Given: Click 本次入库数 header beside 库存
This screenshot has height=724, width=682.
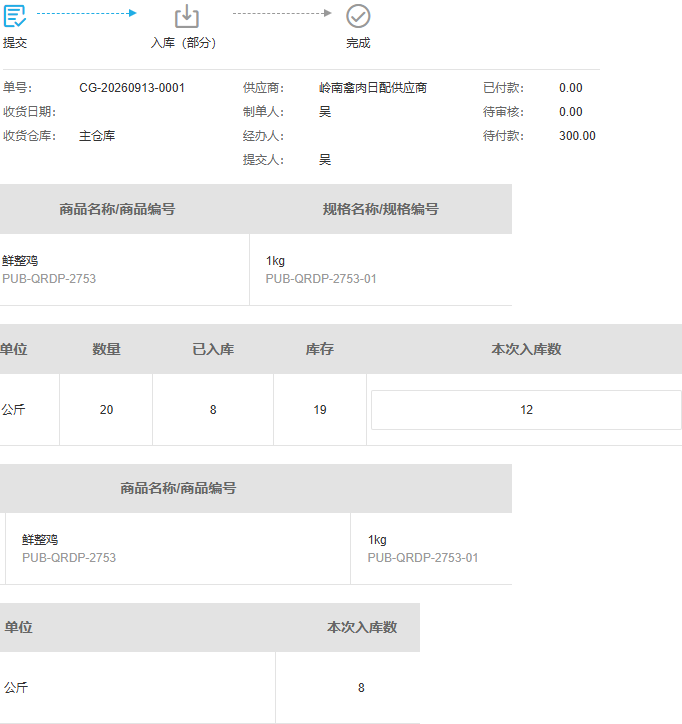Looking at the screenshot, I should (x=526, y=349).
